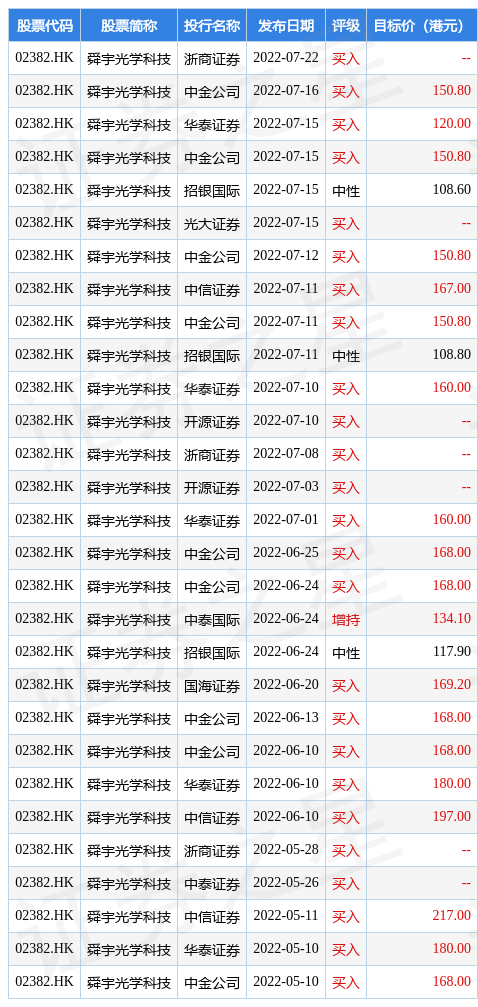Click the 评级 column header

pos(346,26)
